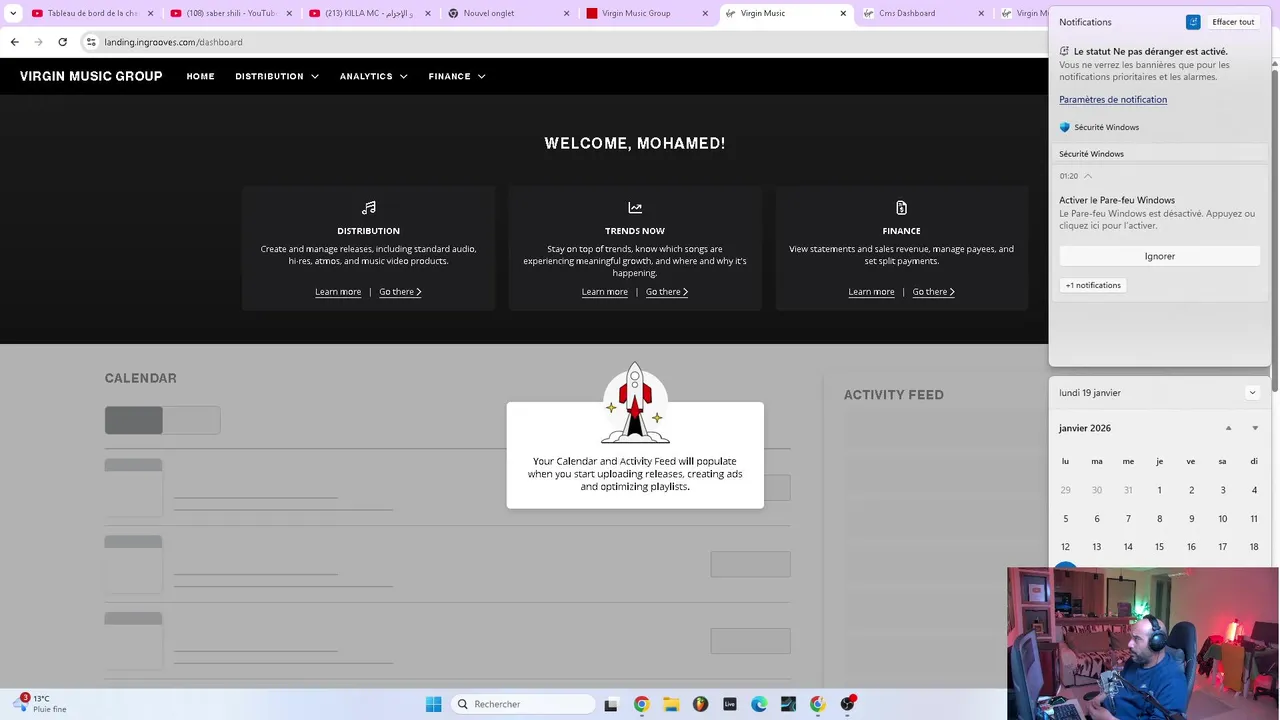Open Microsoft Edge from the taskbar
Image resolution: width=1280 pixels, height=720 pixels.
click(x=759, y=704)
